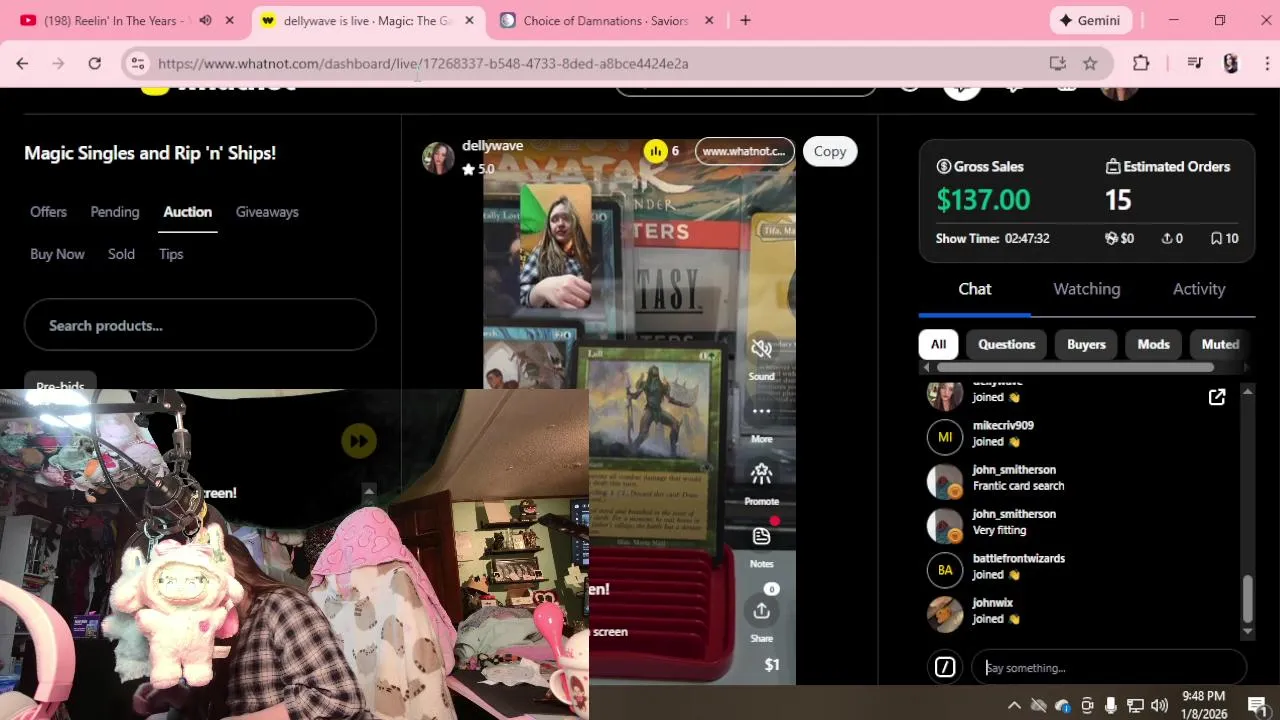The image size is (1280, 720).
Task: Open the More options on the stream
Action: pyautogui.click(x=761, y=411)
